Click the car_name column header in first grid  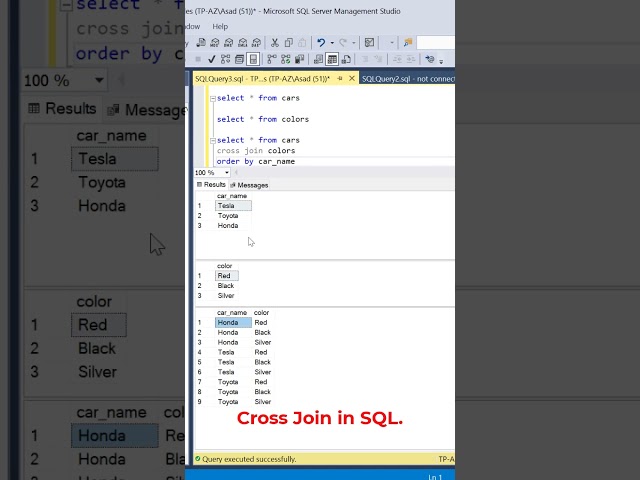pos(232,196)
